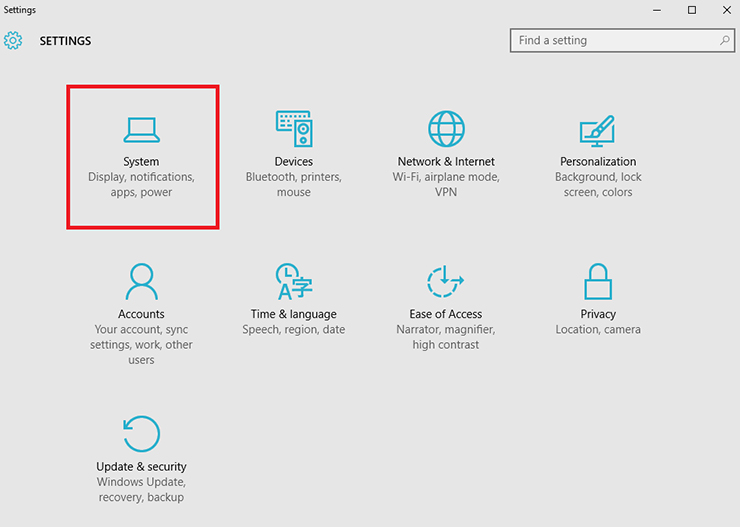Focus the Find a setting field
The height and width of the screenshot is (527, 740).
click(x=622, y=41)
